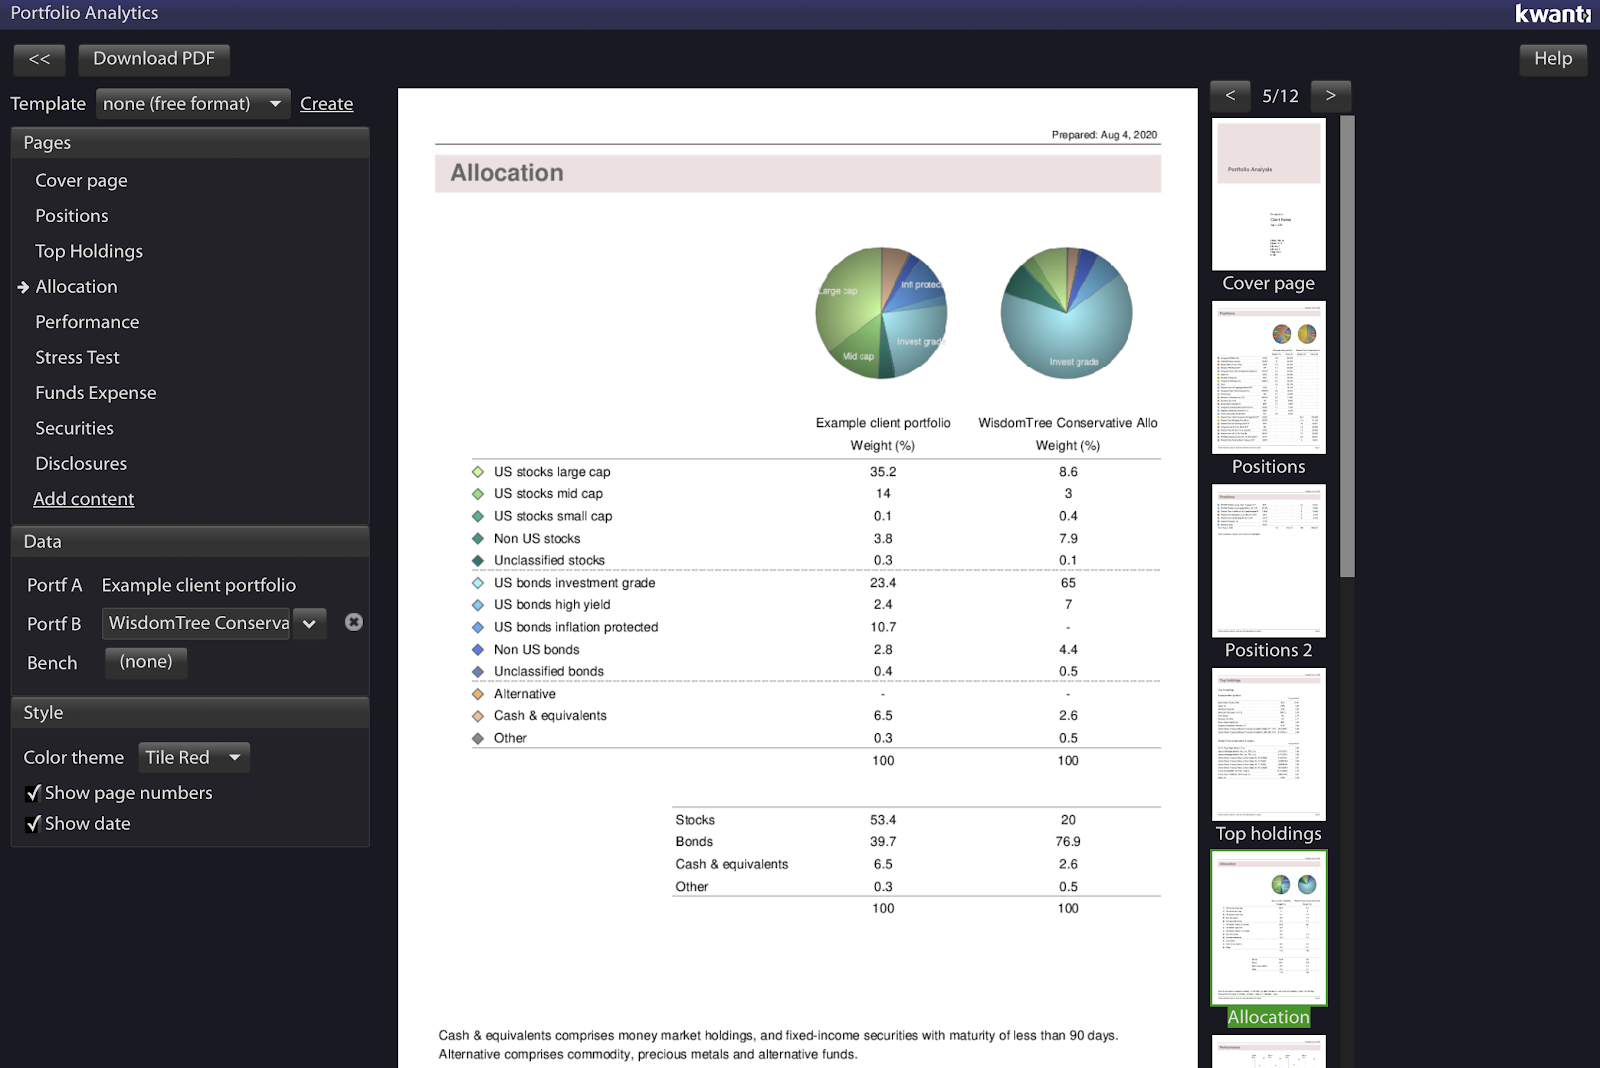The width and height of the screenshot is (1600, 1068).
Task: Click Download PDF button
Action: point(154,59)
